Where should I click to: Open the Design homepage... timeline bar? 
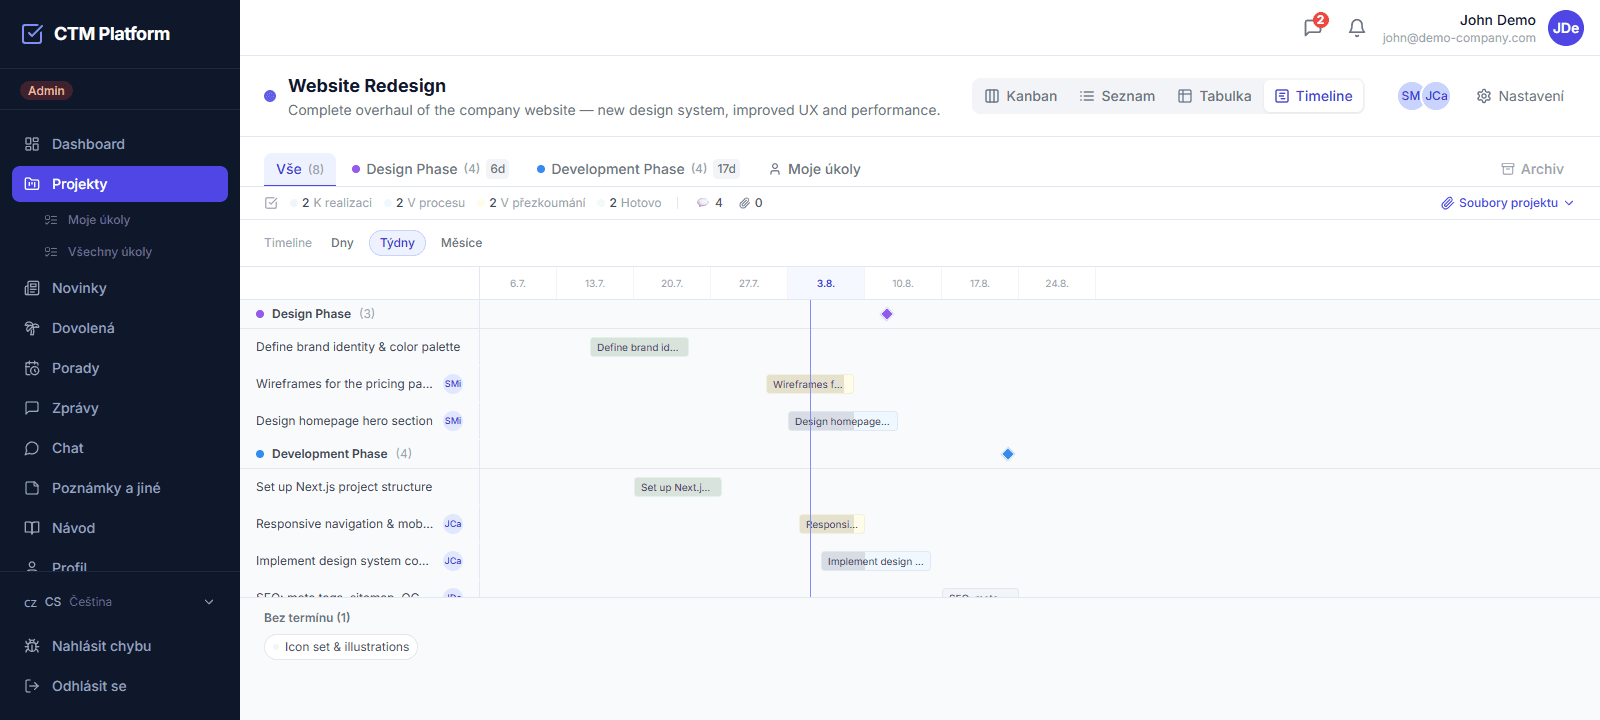[x=843, y=421]
